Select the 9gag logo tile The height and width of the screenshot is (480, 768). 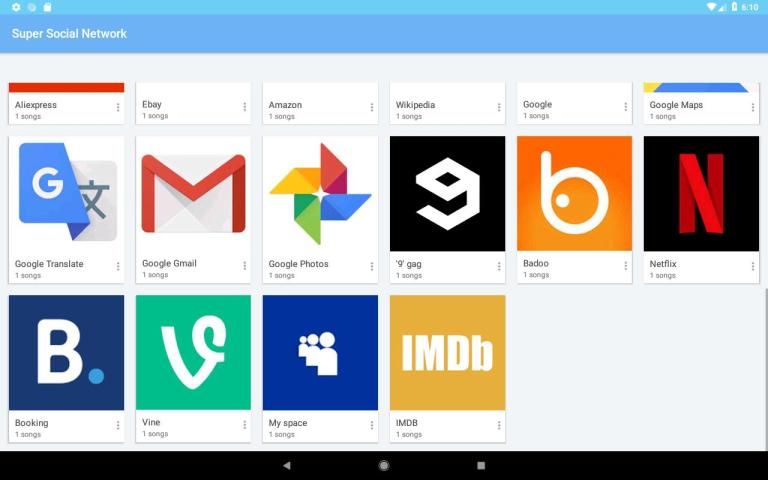(x=447, y=194)
